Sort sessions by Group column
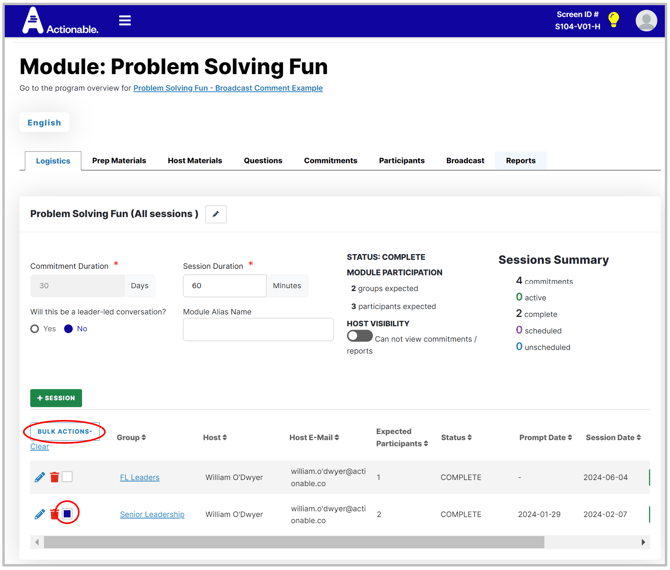This screenshot has width=670, height=570. click(131, 438)
